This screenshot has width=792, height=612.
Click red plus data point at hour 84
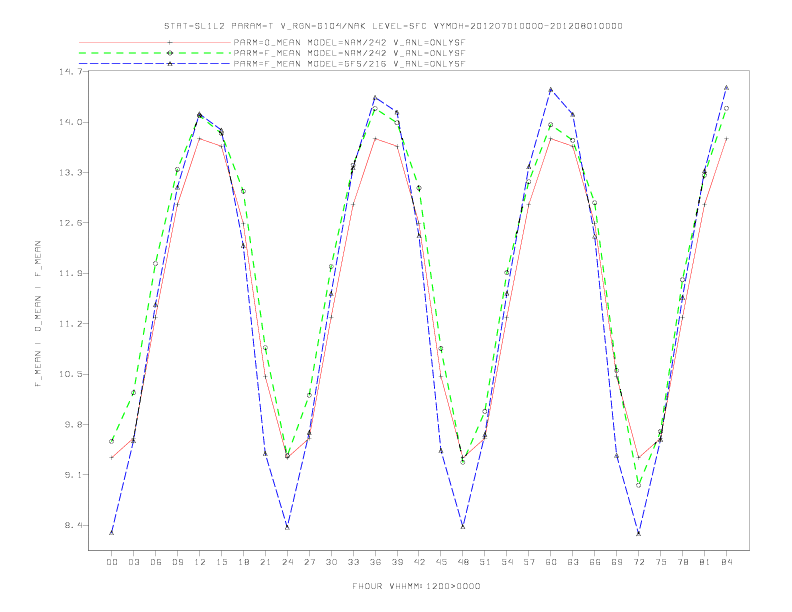(x=726, y=138)
